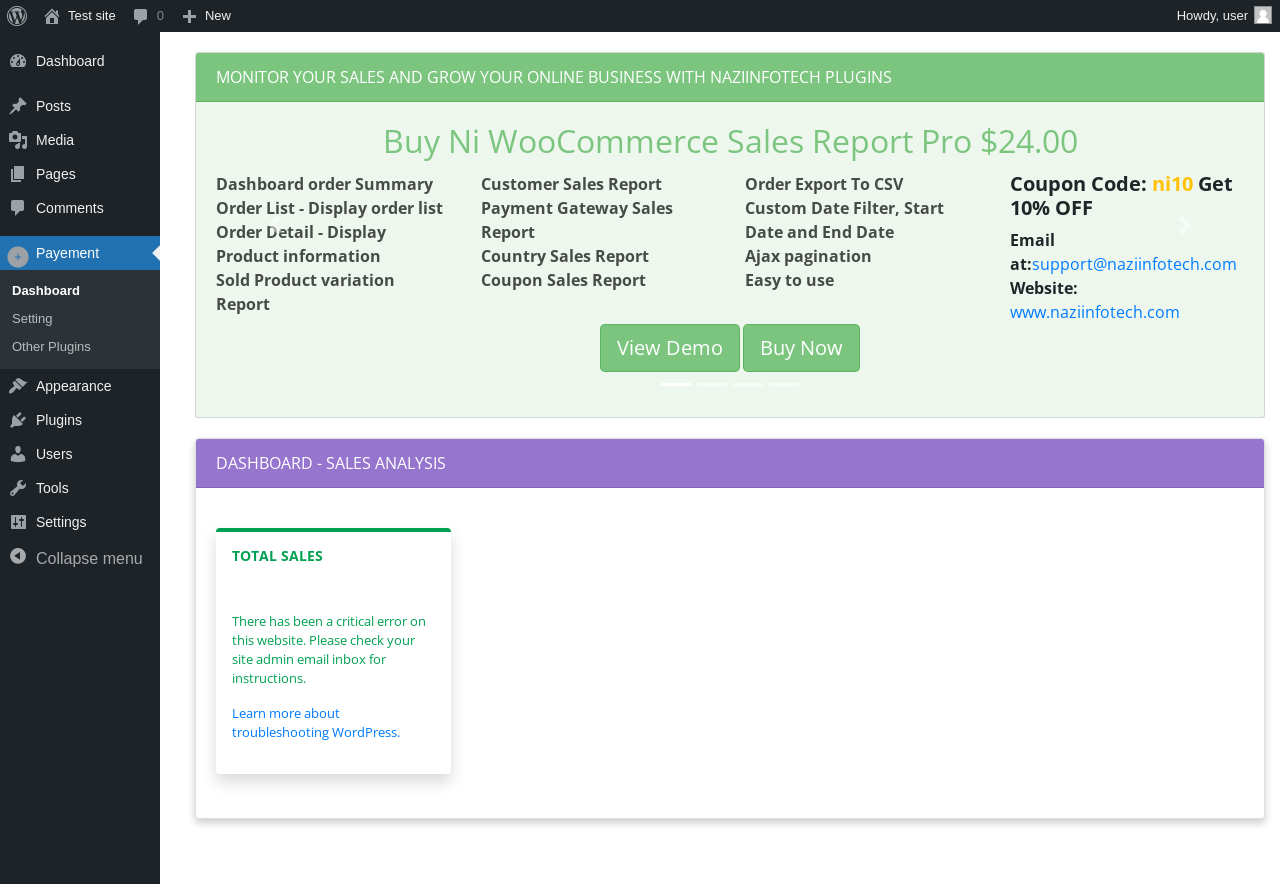
Task: Click the user avatar in the top bar
Action: 1263,15
